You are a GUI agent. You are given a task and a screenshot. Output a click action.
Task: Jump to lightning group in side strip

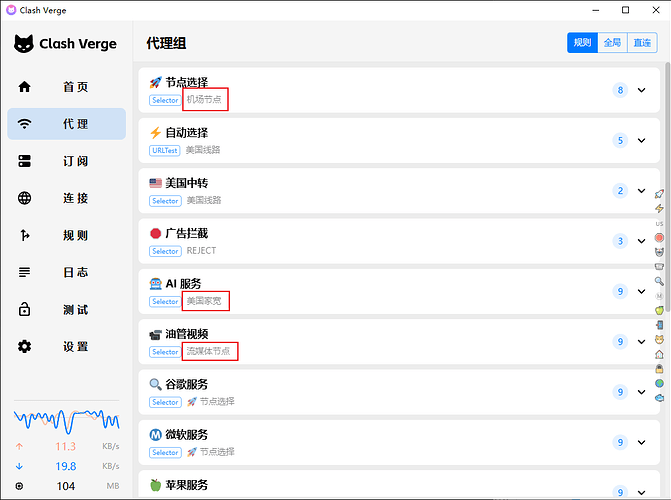click(x=659, y=208)
